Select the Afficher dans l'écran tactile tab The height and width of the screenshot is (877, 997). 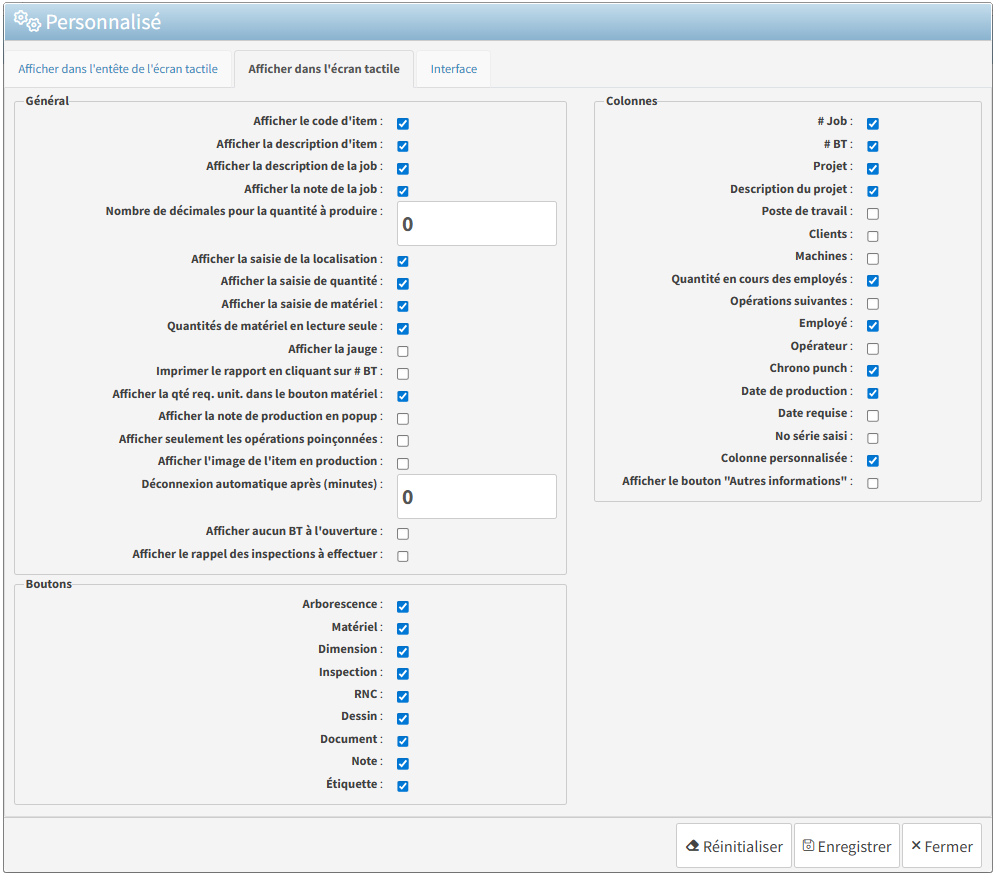(x=323, y=69)
